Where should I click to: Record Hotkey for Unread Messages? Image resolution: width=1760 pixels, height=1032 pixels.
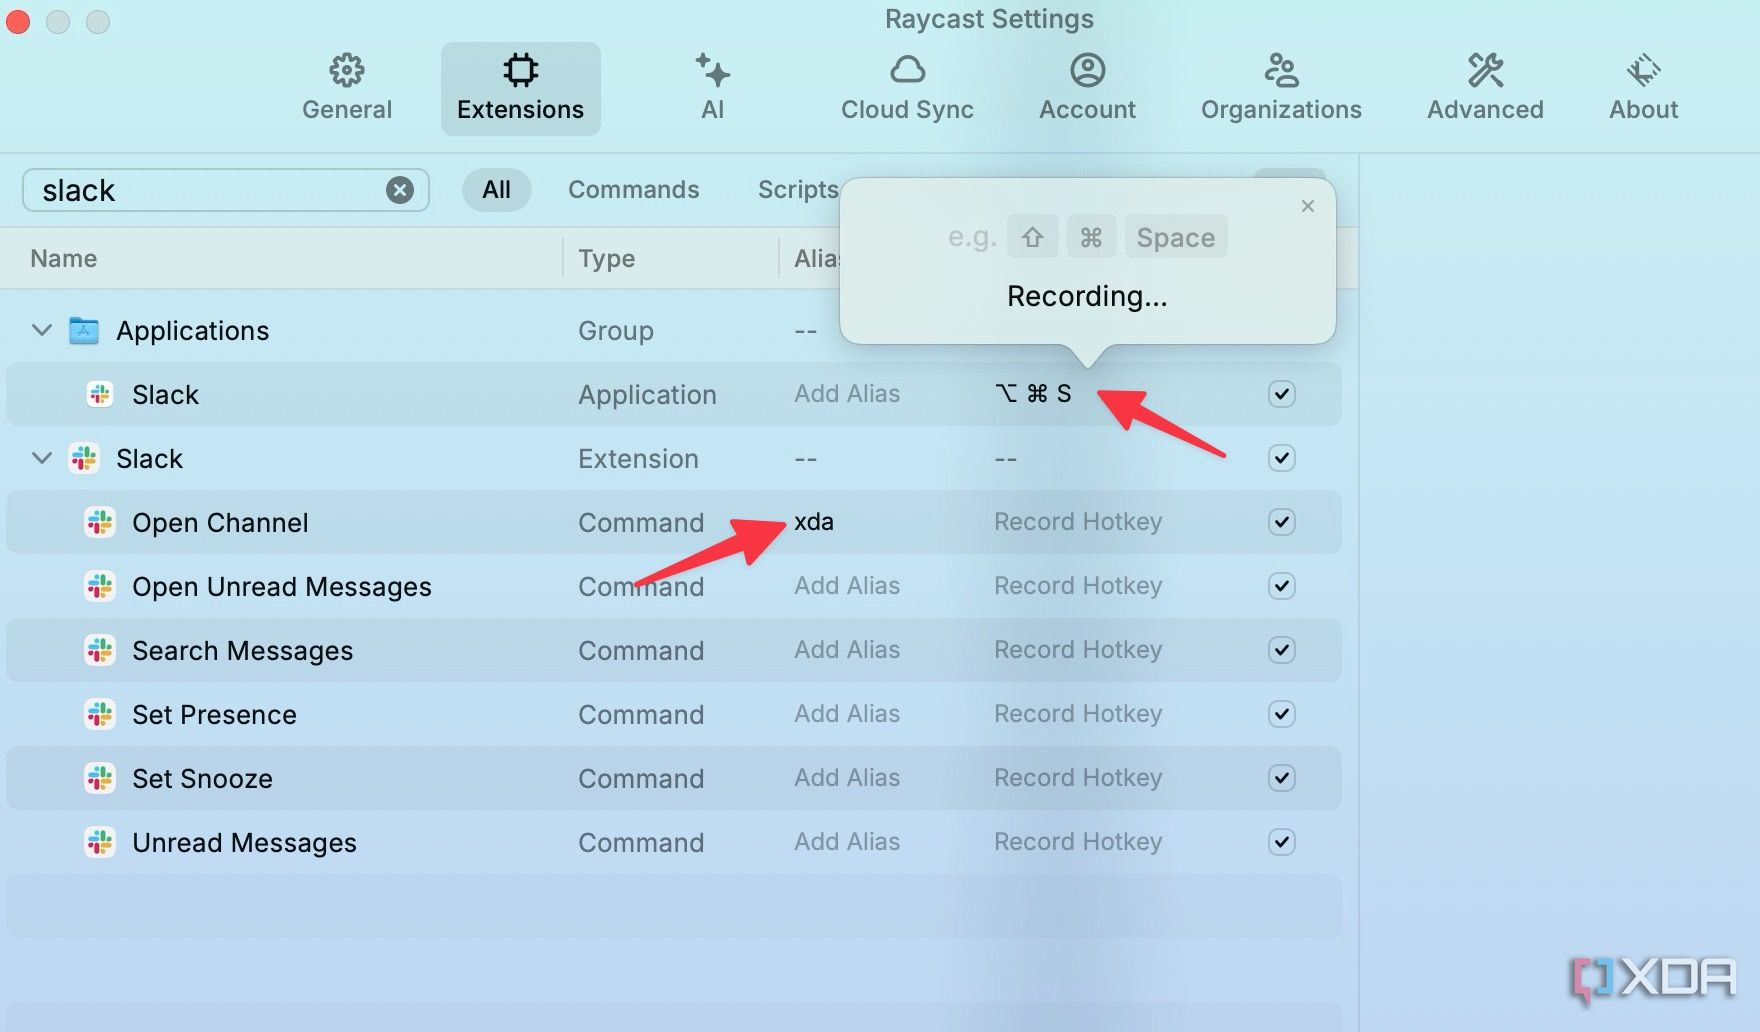click(x=1078, y=842)
